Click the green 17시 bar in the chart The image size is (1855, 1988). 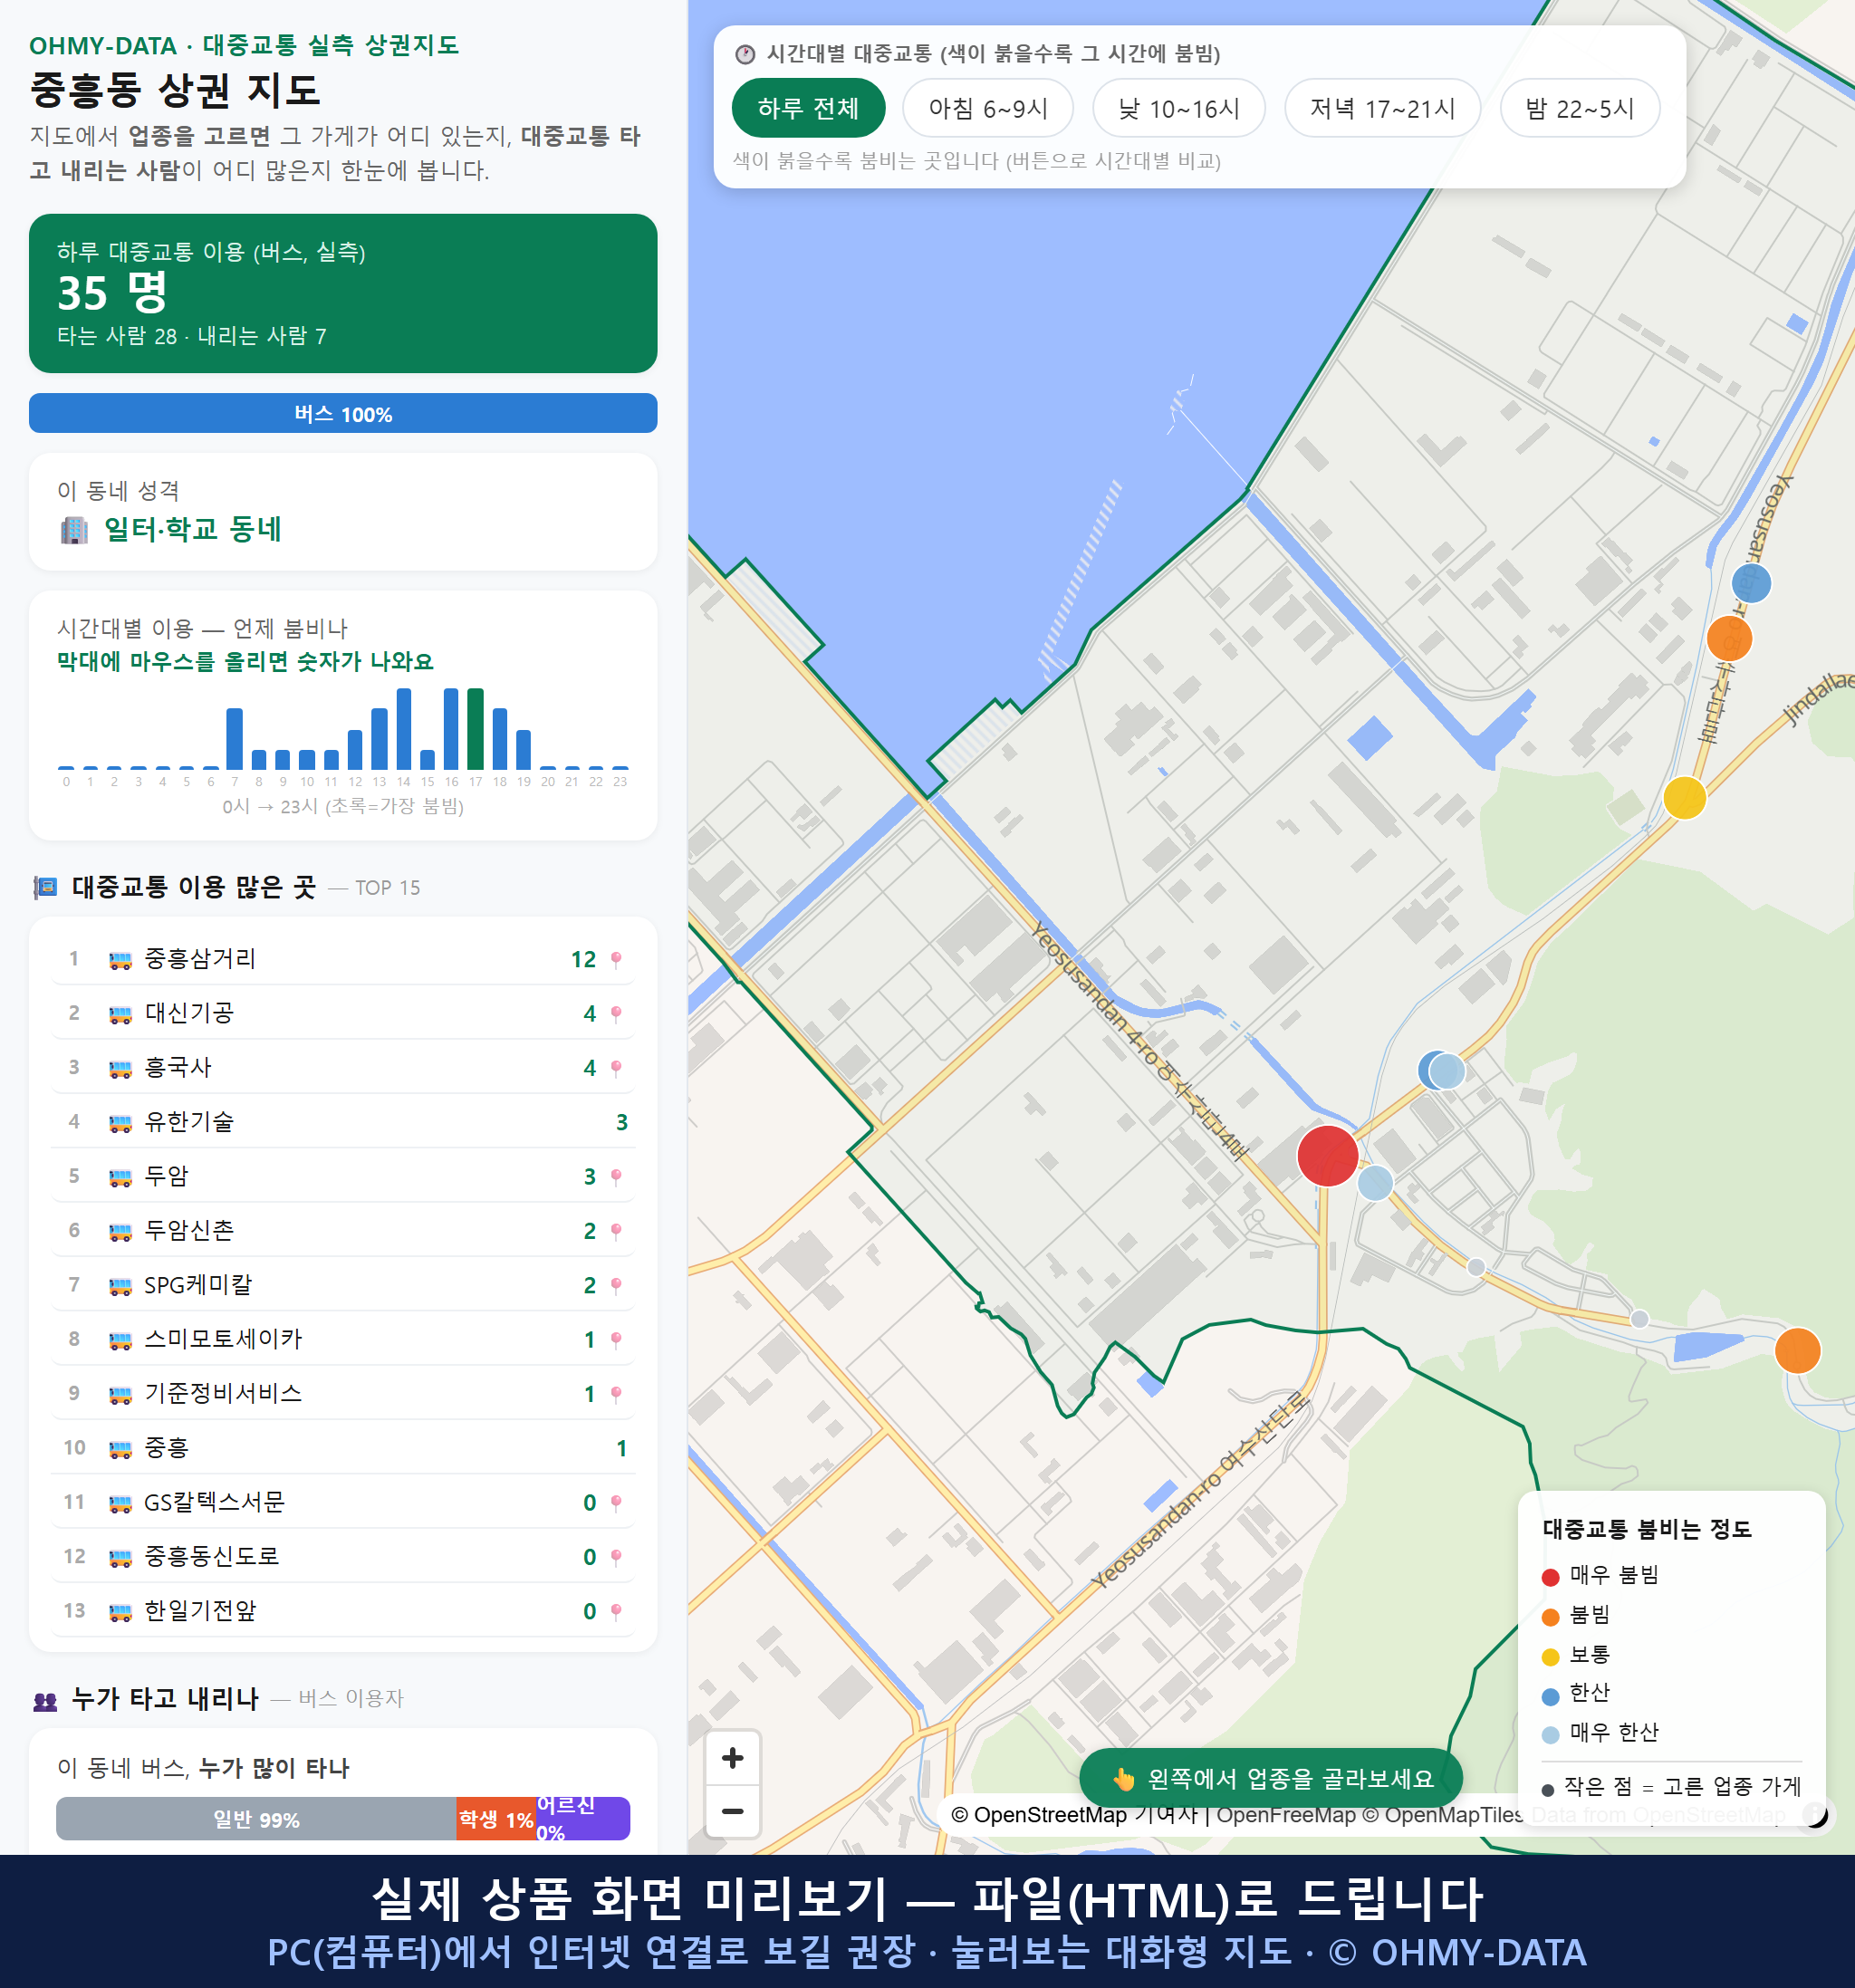point(475,728)
